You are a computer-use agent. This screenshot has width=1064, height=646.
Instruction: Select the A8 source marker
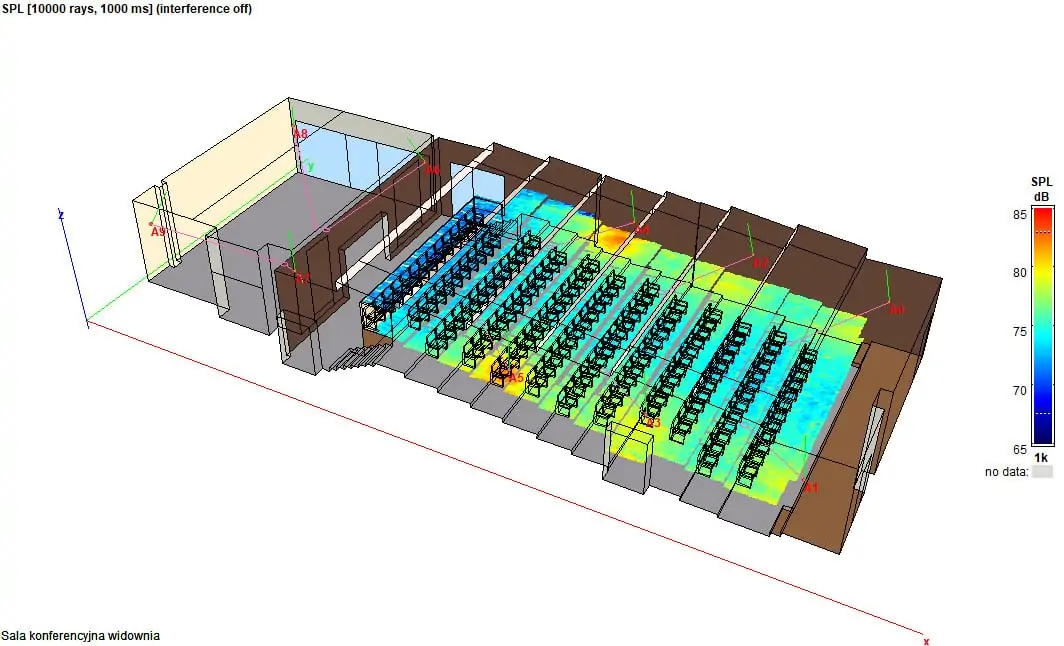point(300,133)
